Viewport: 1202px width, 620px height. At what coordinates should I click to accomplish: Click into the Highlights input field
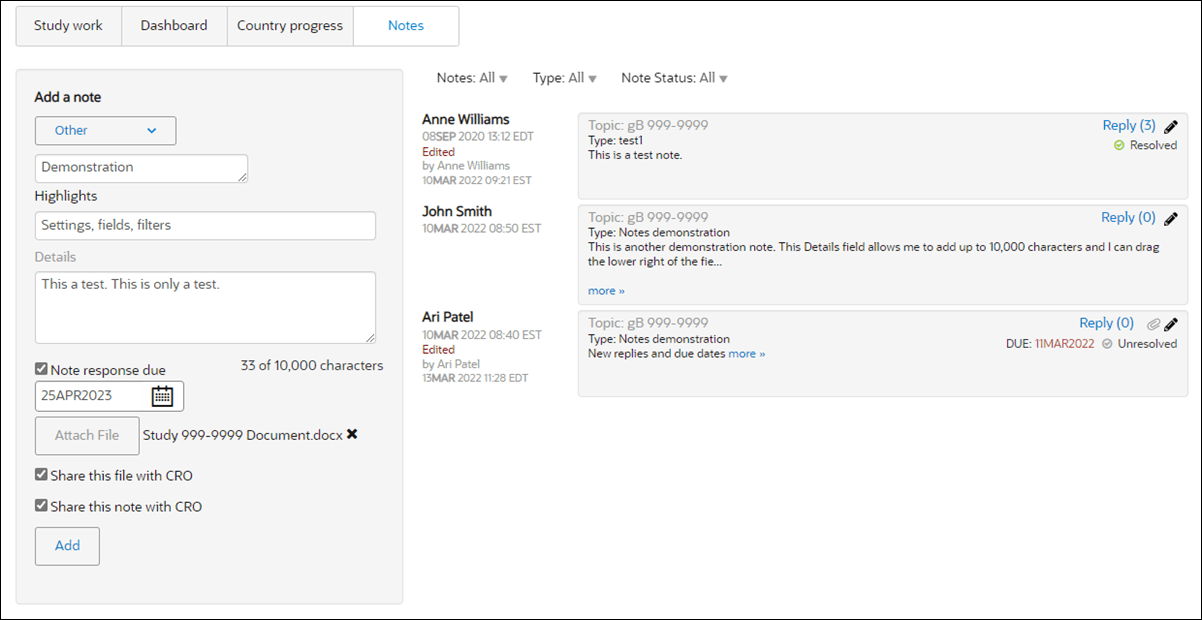205,225
